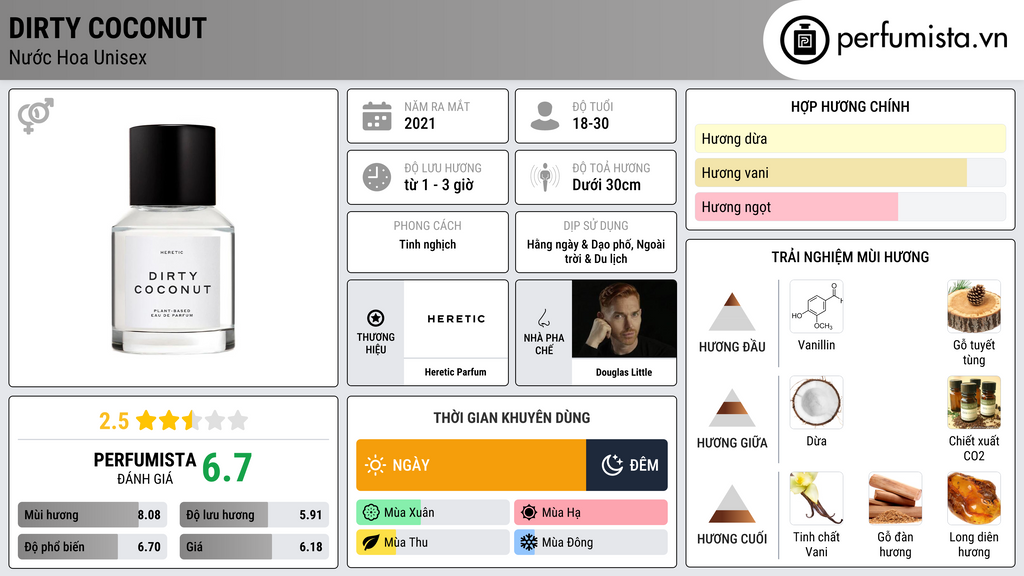Screen dimensions: 1024x576
Task: Click the Dirty Coconut bottle product image
Action: tap(173, 239)
